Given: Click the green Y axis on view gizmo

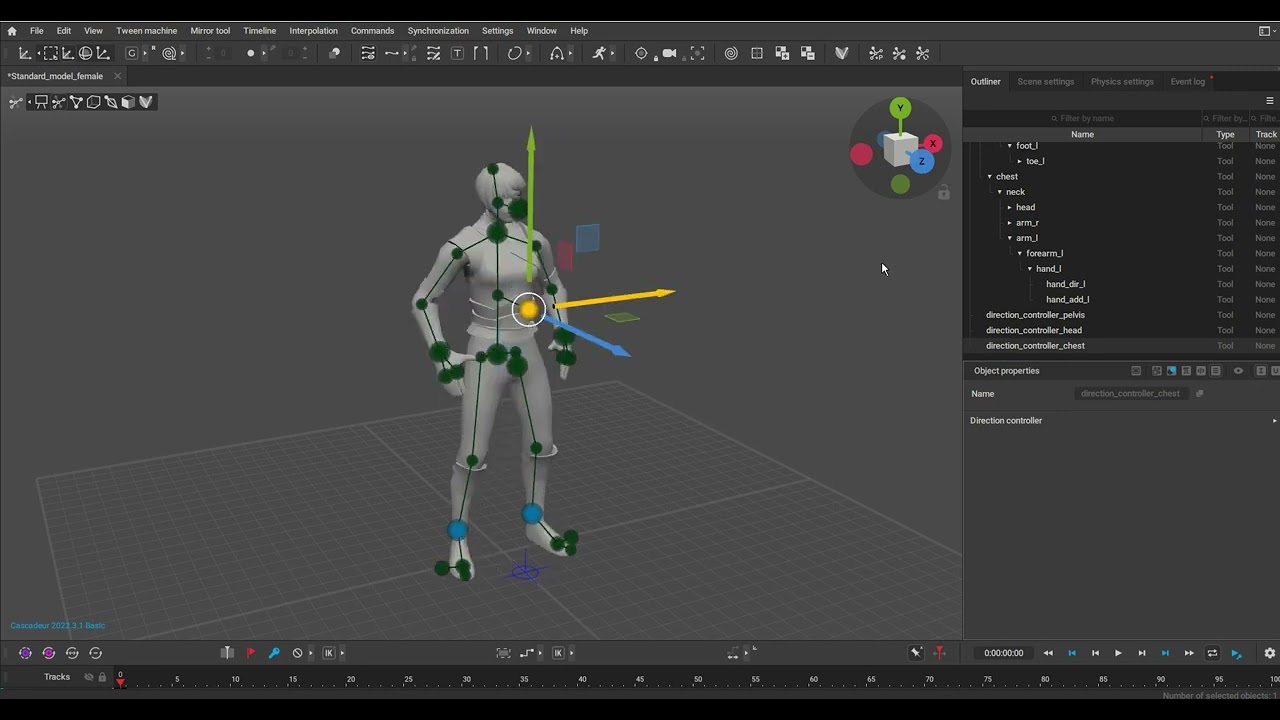Looking at the screenshot, I should tap(900, 108).
